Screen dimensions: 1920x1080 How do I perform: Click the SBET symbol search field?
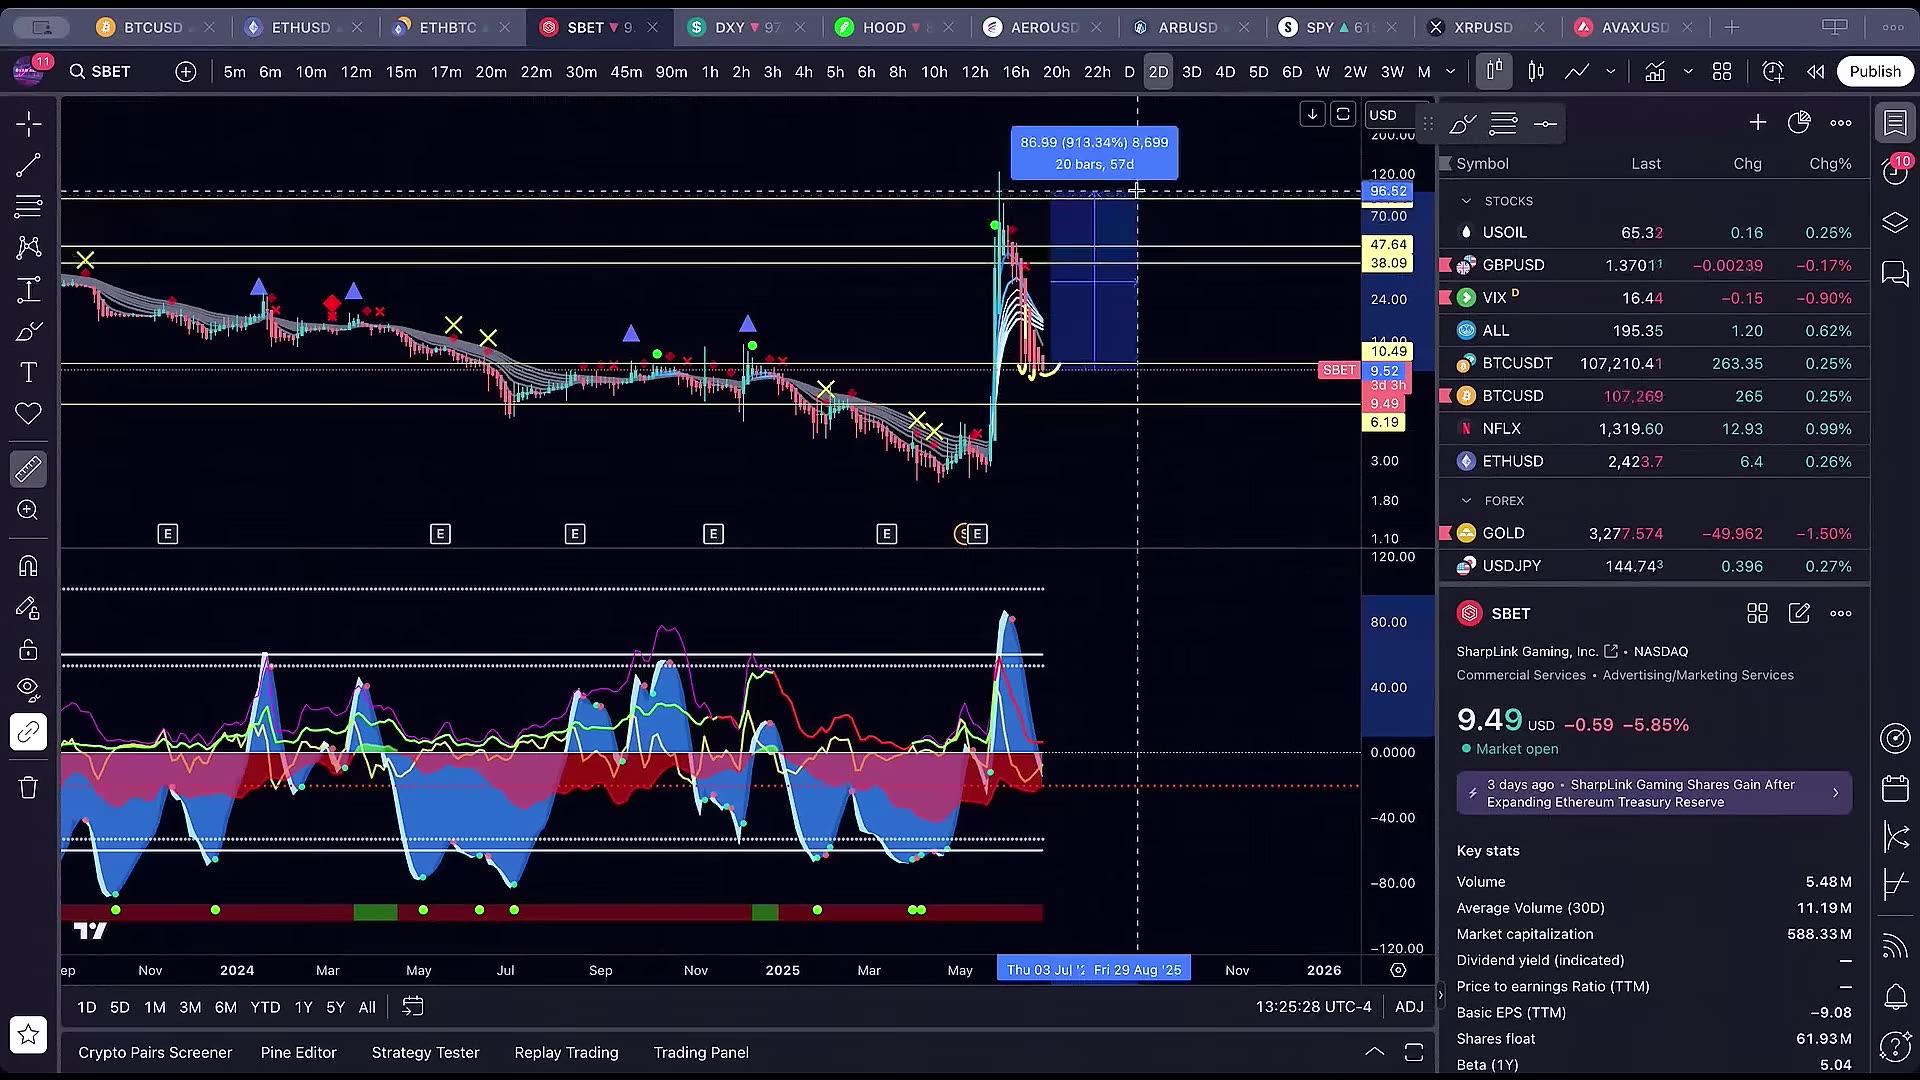tap(110, 71)
